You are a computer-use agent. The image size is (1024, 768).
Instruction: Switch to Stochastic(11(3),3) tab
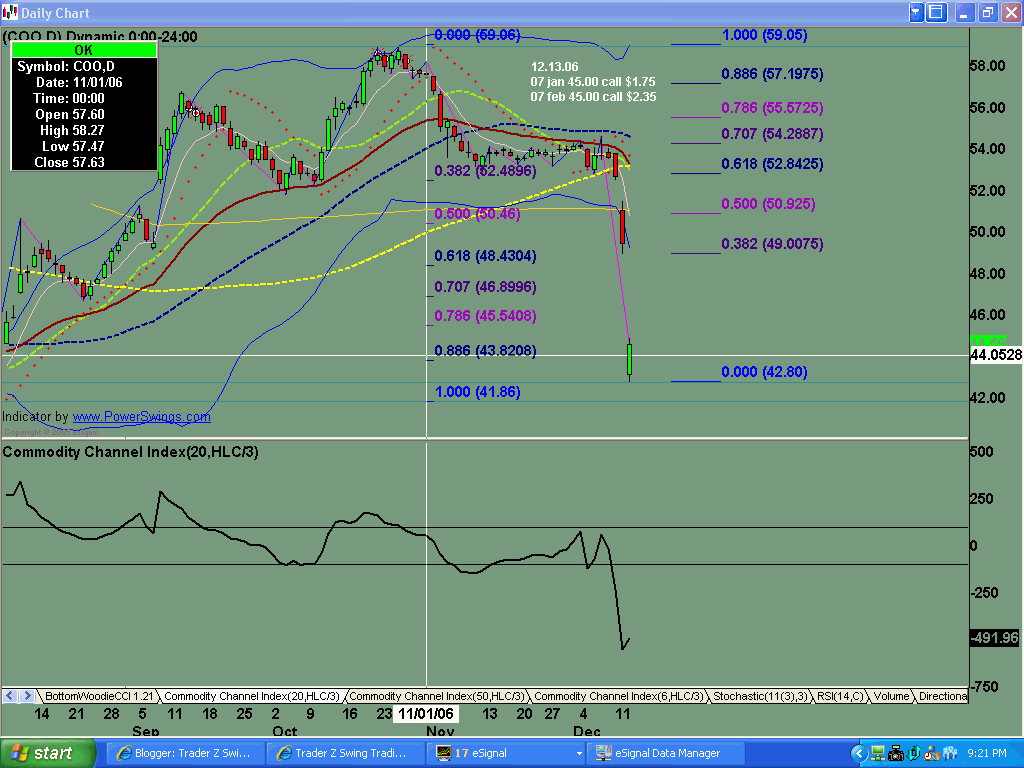761,696
